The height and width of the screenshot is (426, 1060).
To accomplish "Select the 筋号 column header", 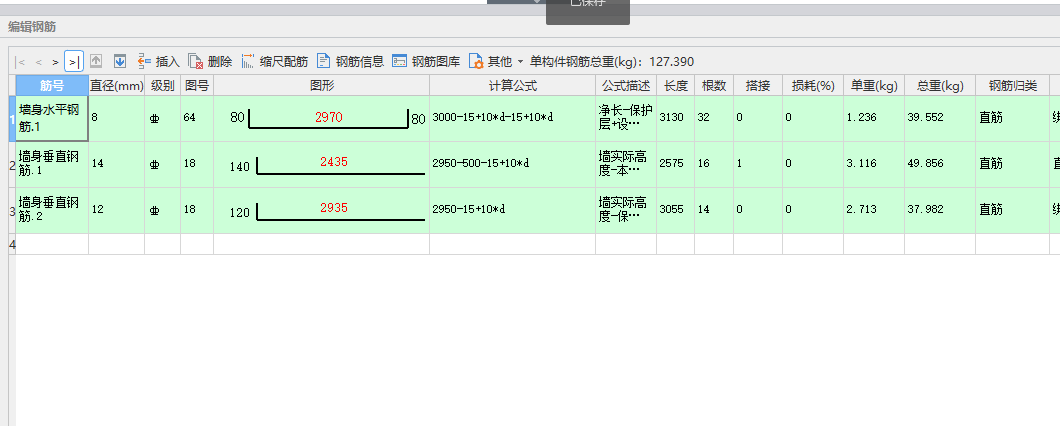I will point(52,85).
